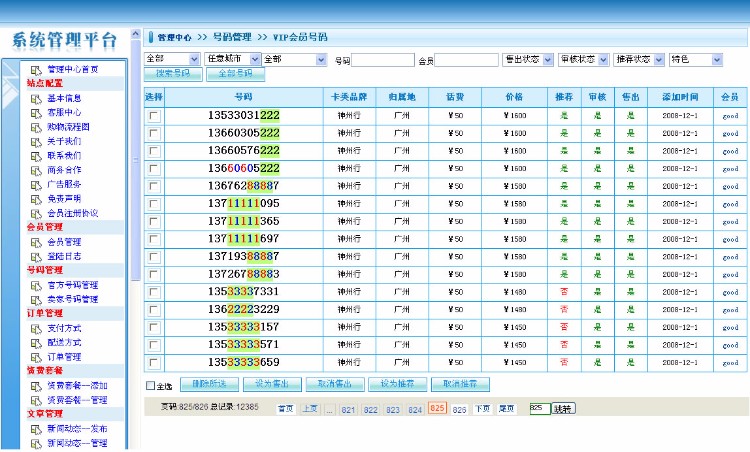This screenshot has height=452, width=750.
Task: Click the 联系我们 sidebar icon
Action: (36, 156)
